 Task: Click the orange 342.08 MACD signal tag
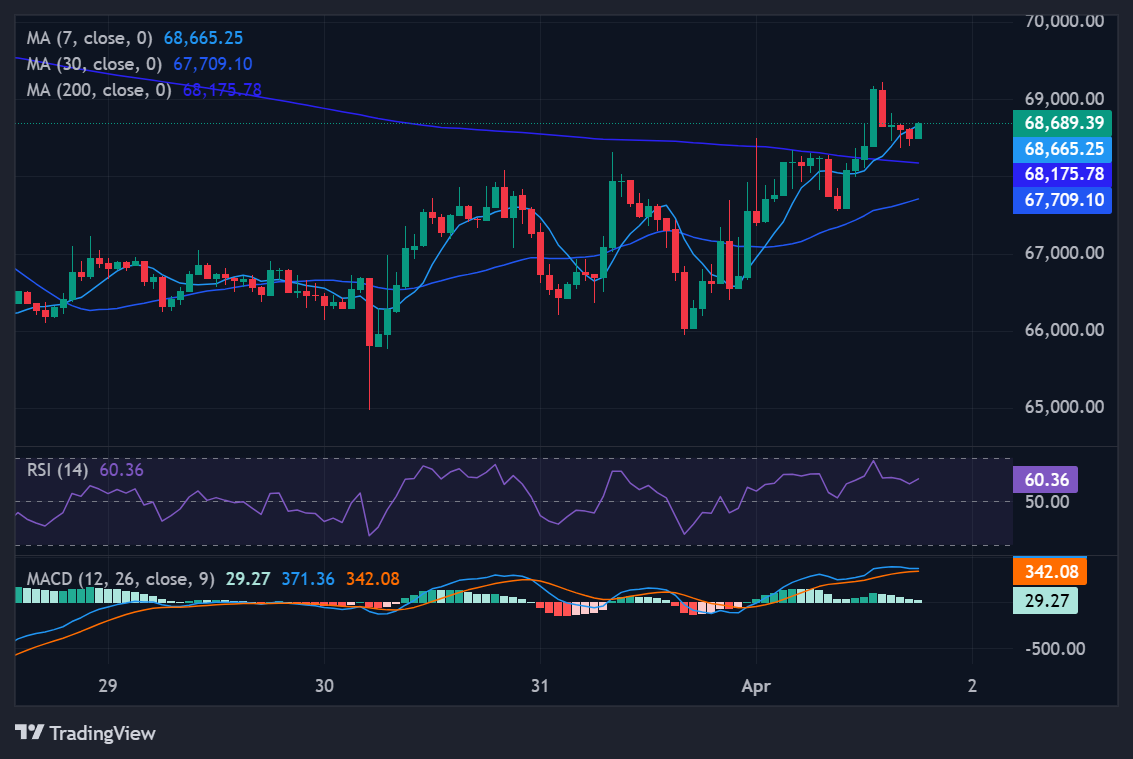[x=1049, y=572]
